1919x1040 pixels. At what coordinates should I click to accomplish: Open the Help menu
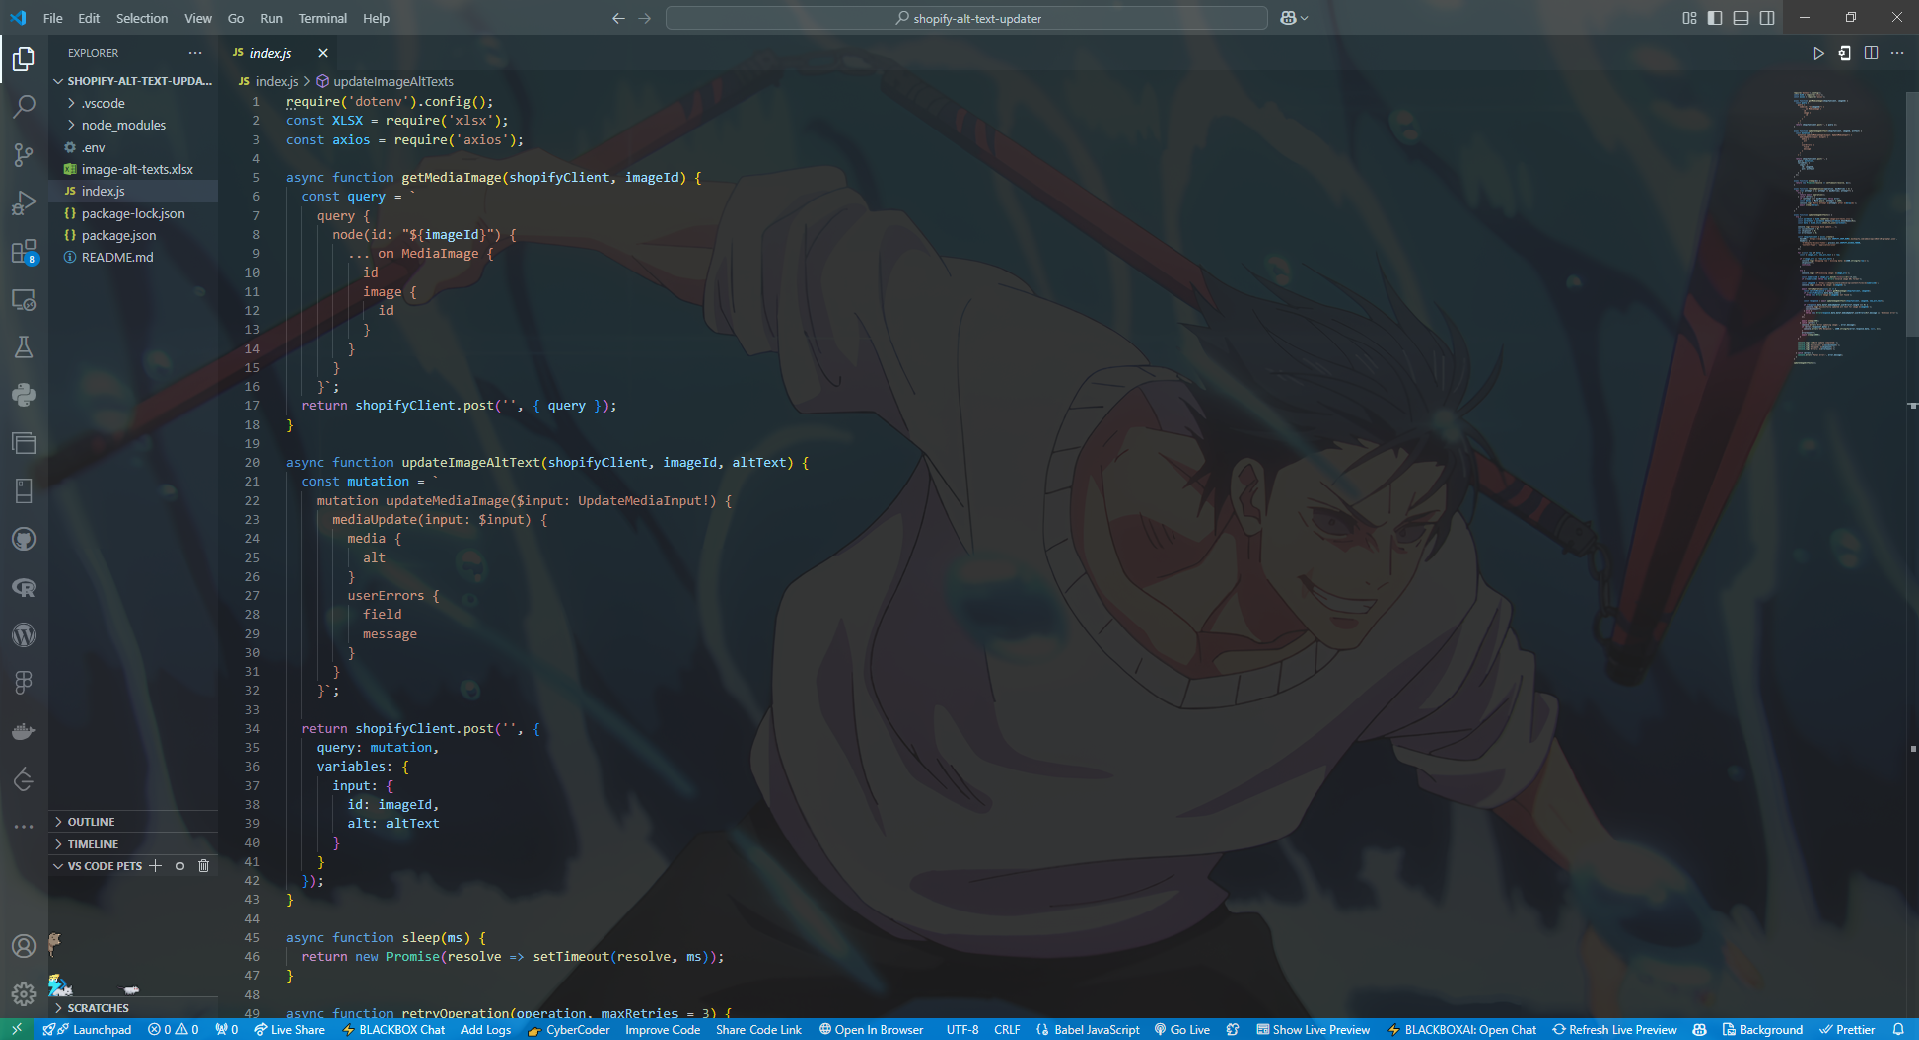(x=376, y=18)
